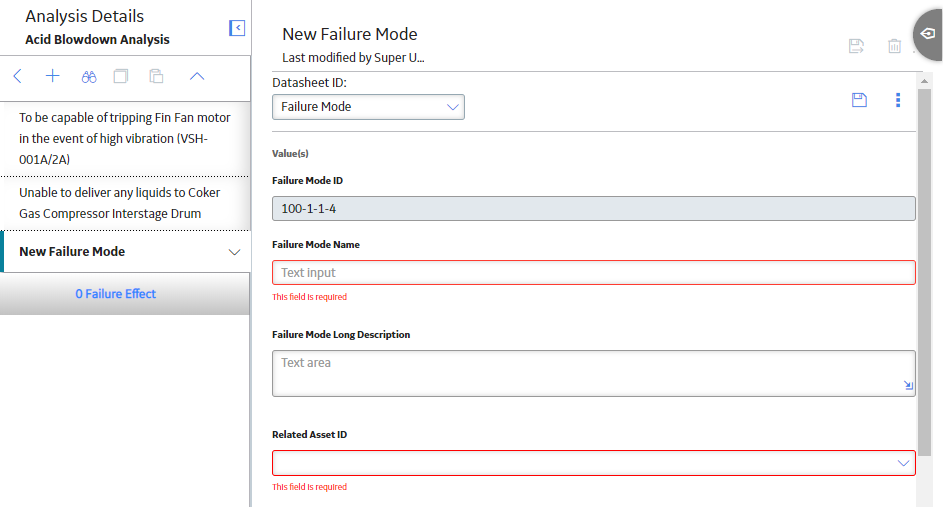Open the 0 Failure Effect link

[115, 293]
